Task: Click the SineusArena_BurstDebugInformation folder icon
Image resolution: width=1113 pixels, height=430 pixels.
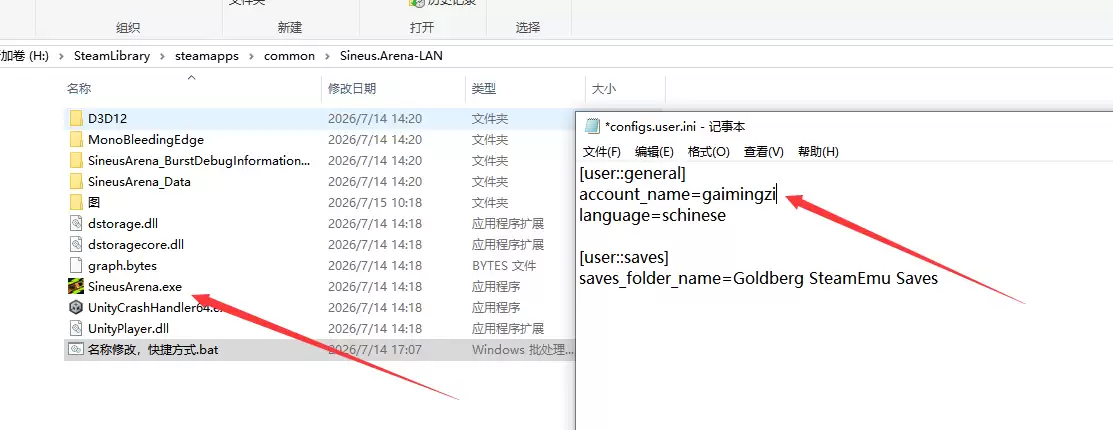Action: coord(76,160)
